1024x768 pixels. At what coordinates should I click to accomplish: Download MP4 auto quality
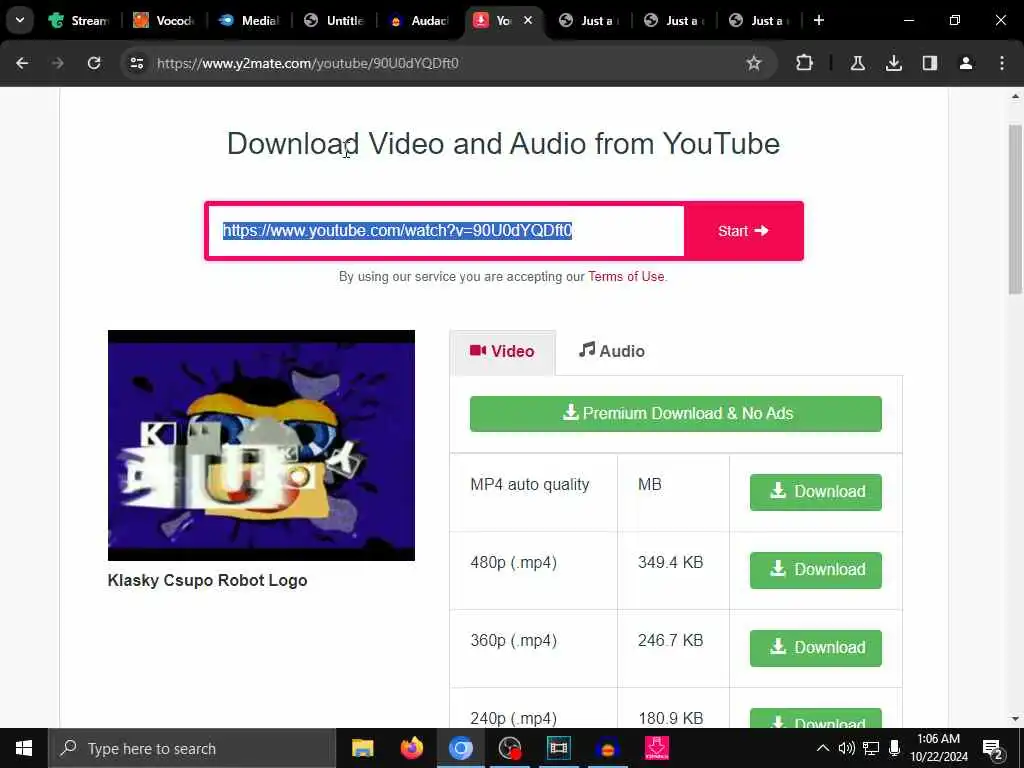pyautogui.click(x=816, y=492)
